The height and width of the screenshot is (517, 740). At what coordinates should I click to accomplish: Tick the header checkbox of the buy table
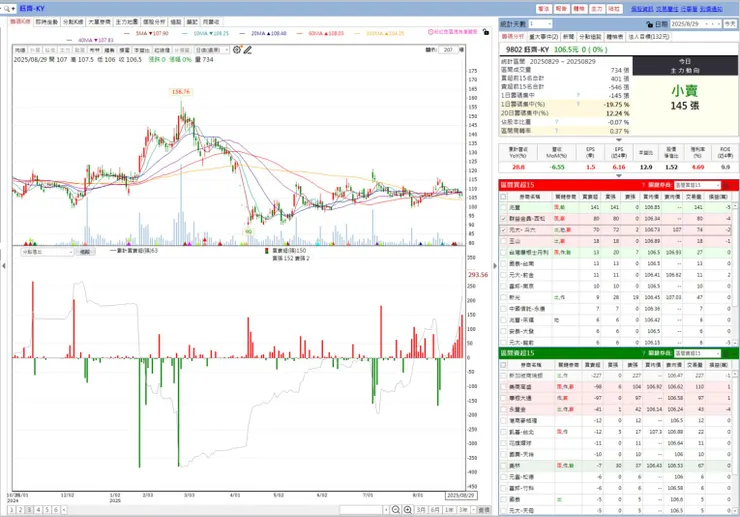coord(504,196)
